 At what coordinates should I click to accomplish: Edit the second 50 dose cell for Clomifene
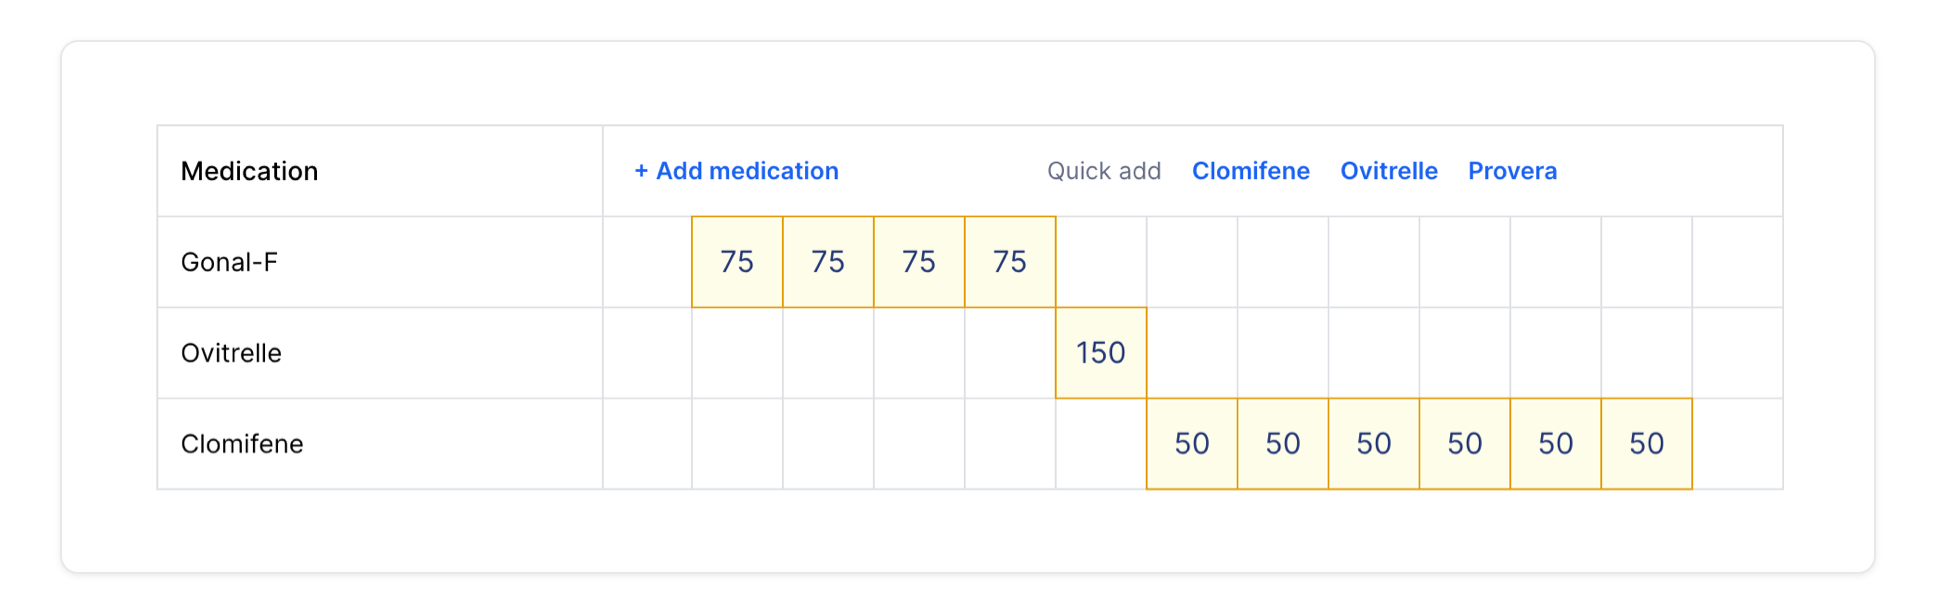(1283, 444)
